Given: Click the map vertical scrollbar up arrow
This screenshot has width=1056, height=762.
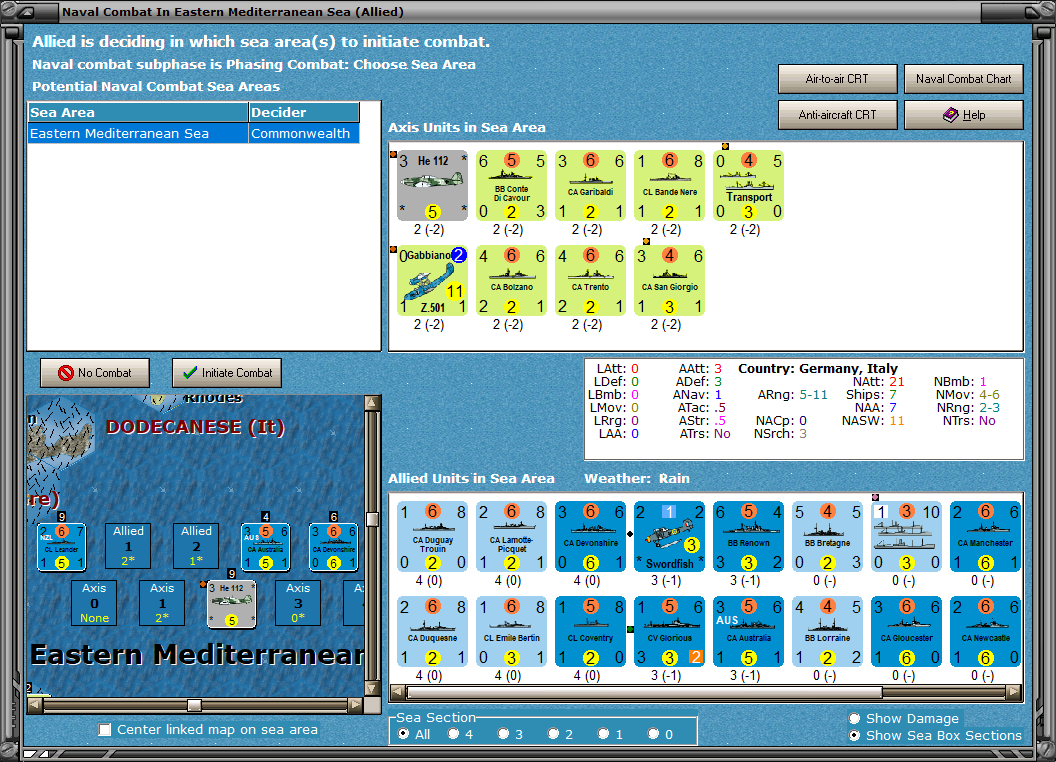Looking at the screenshot, I should (372, 403).
